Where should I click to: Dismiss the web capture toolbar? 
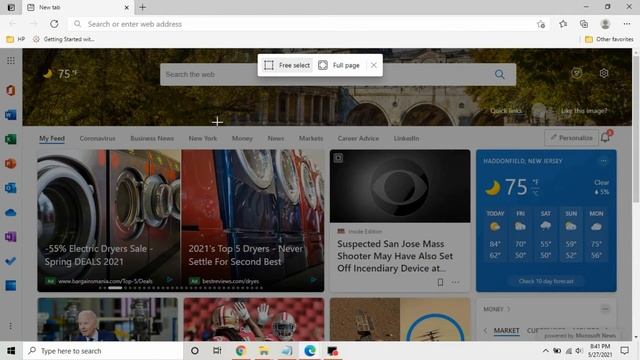373,65
